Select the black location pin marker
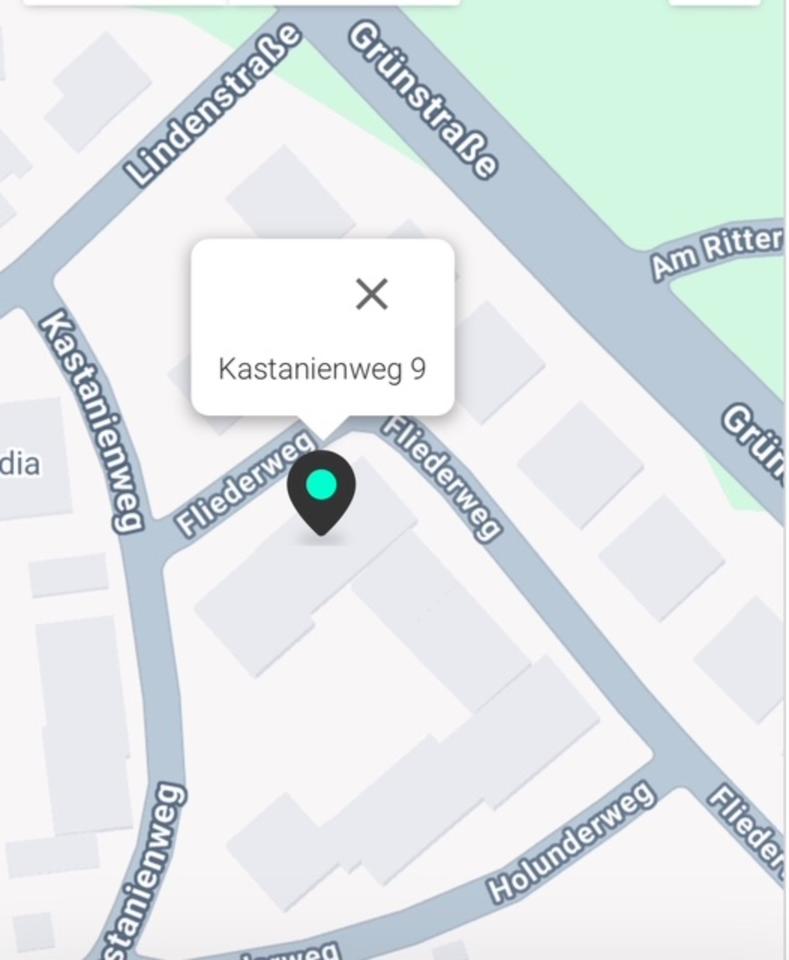 click(321, 493)
